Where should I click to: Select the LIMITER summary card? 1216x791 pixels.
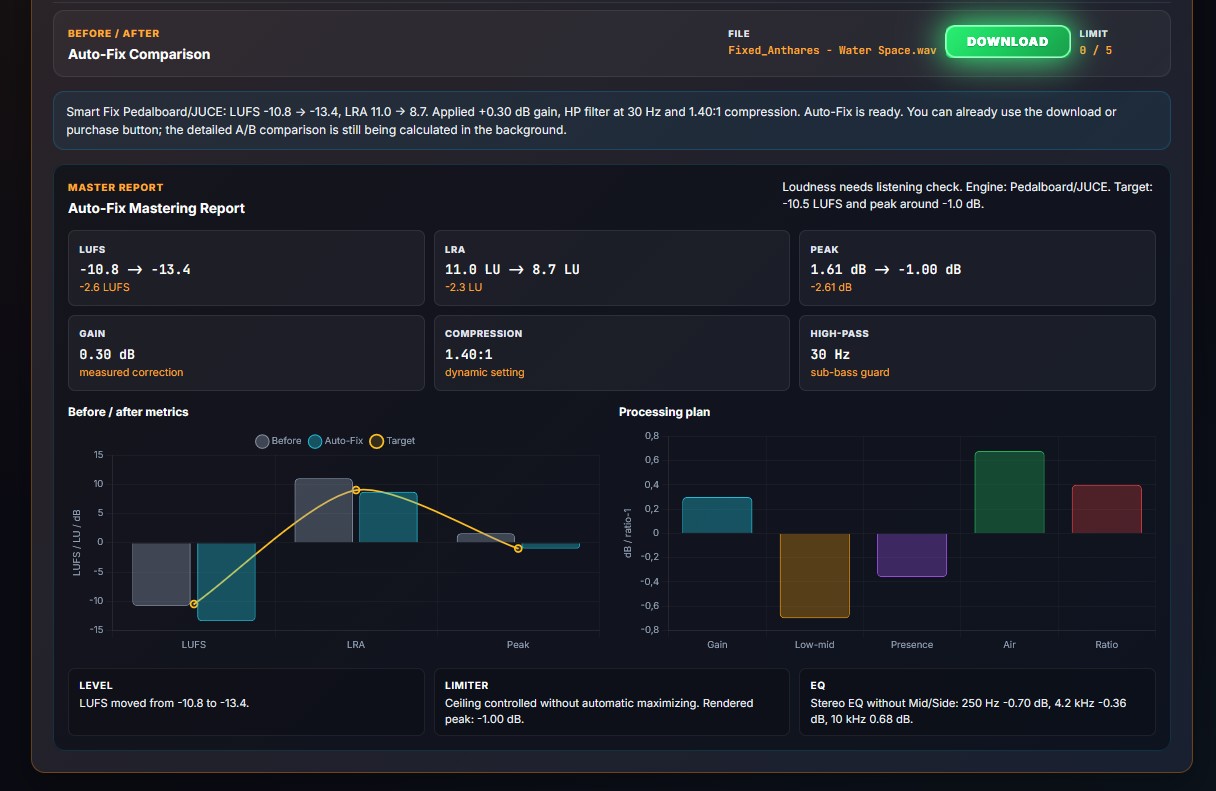(x=612, y=702)
